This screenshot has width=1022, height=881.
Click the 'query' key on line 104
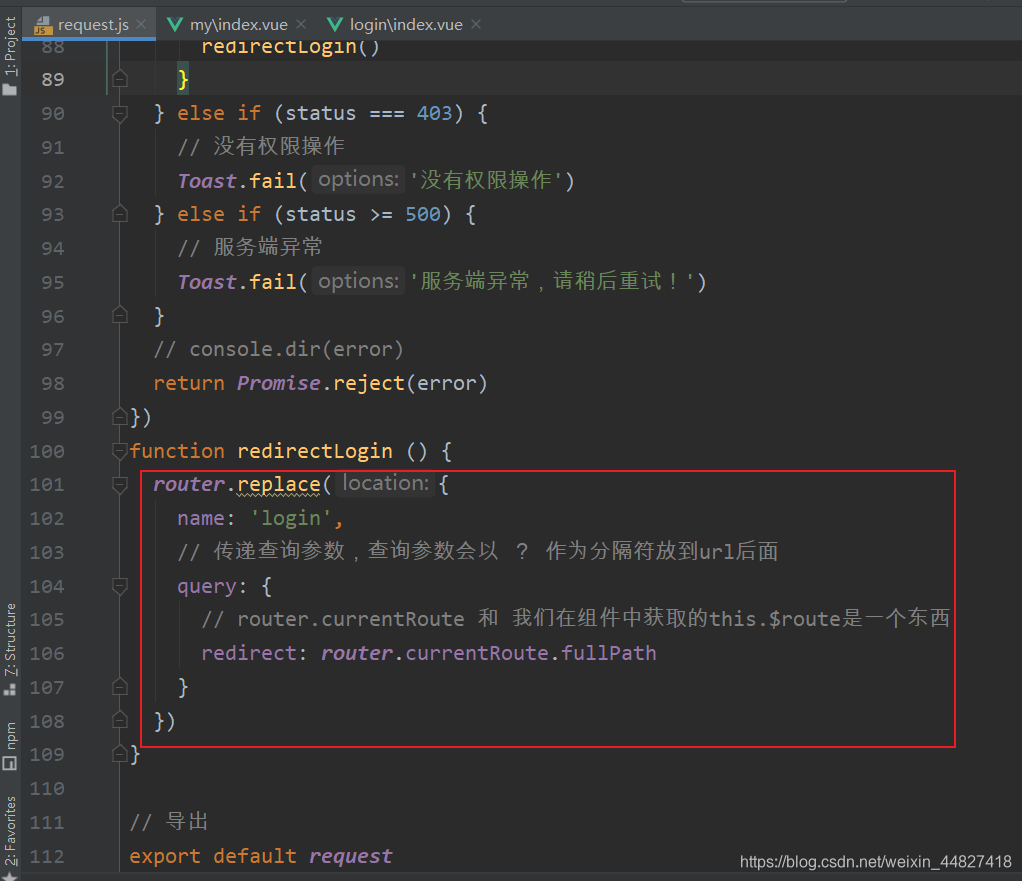pyautogui.click(x=207, y=586)
